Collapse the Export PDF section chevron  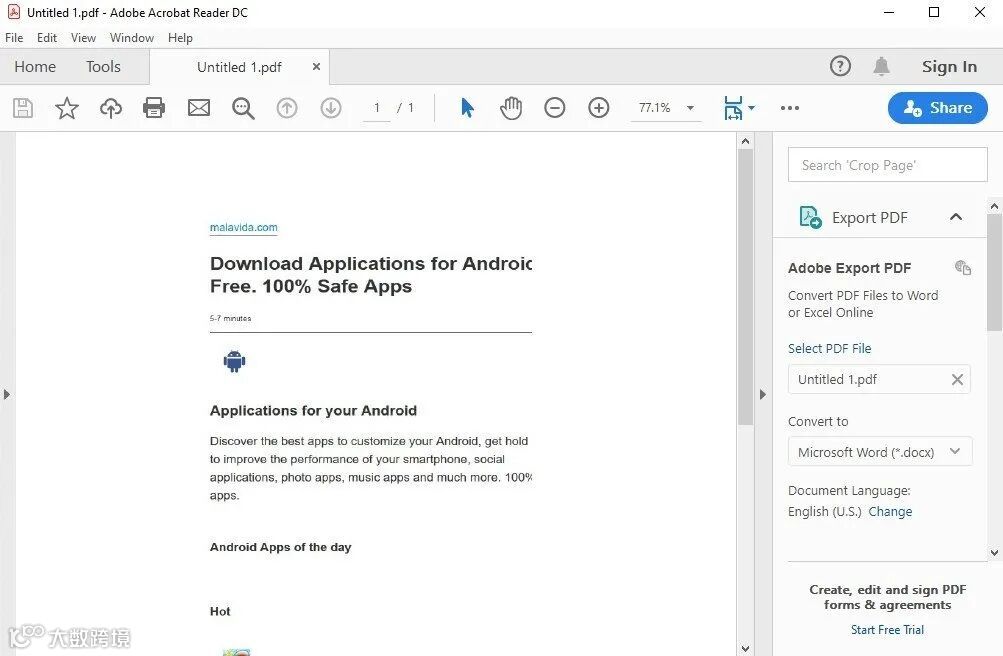pos(956,217)
